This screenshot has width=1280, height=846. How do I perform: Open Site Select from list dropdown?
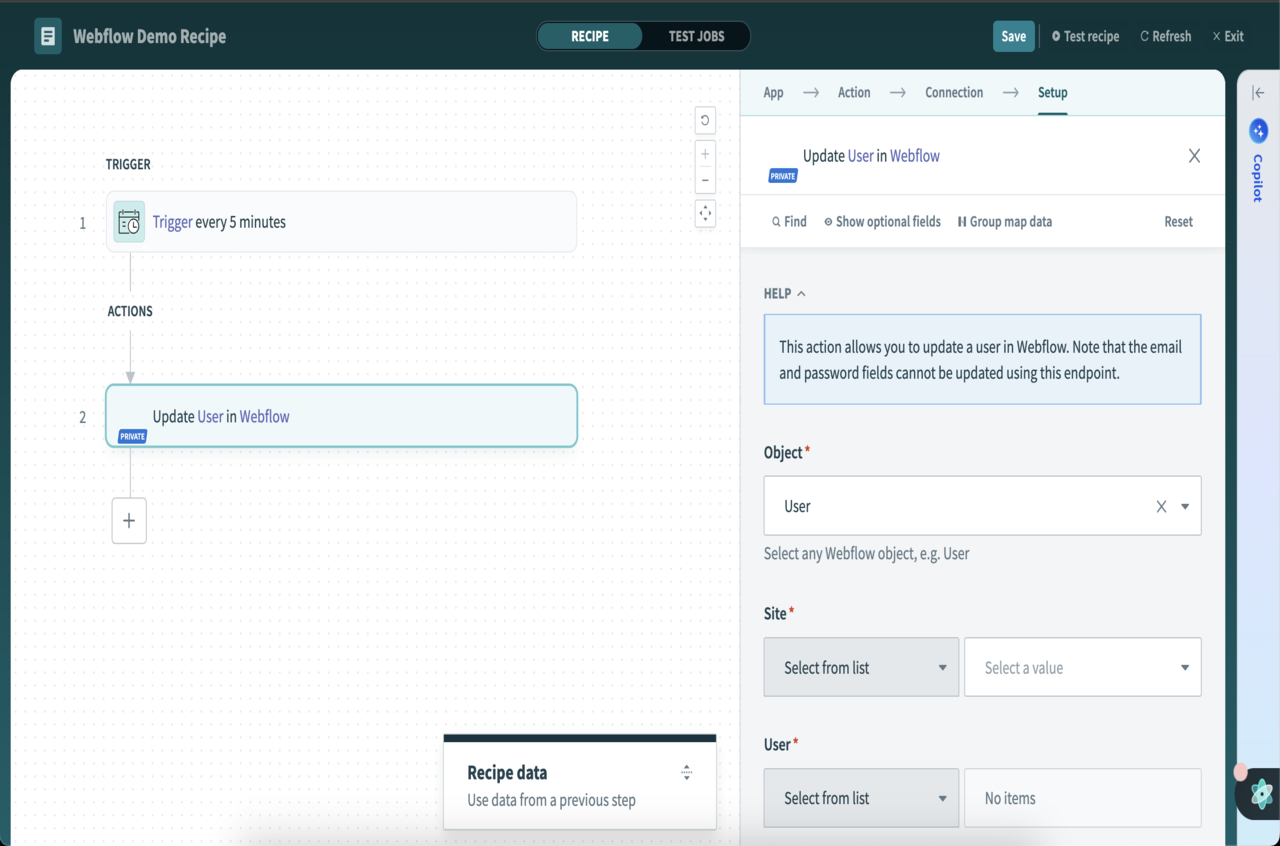point(861,667)
